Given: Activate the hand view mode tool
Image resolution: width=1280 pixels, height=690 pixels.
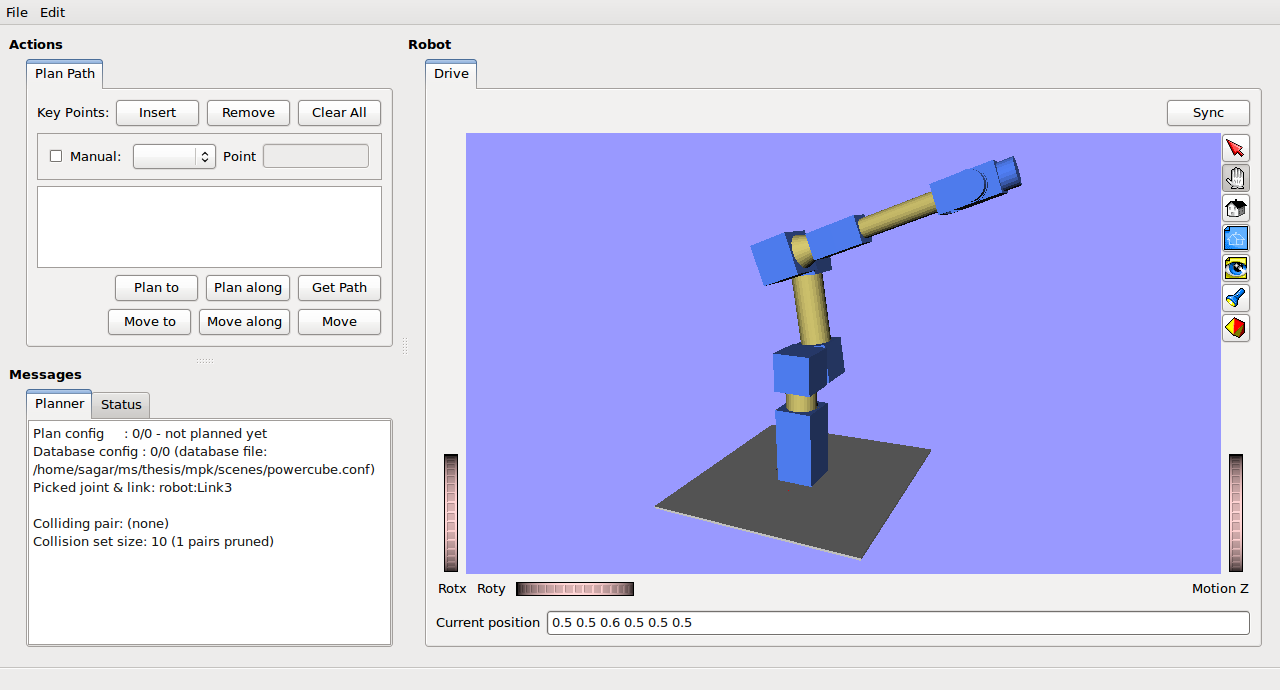Looking at the screenshot, I should (x=1236, y=178).
